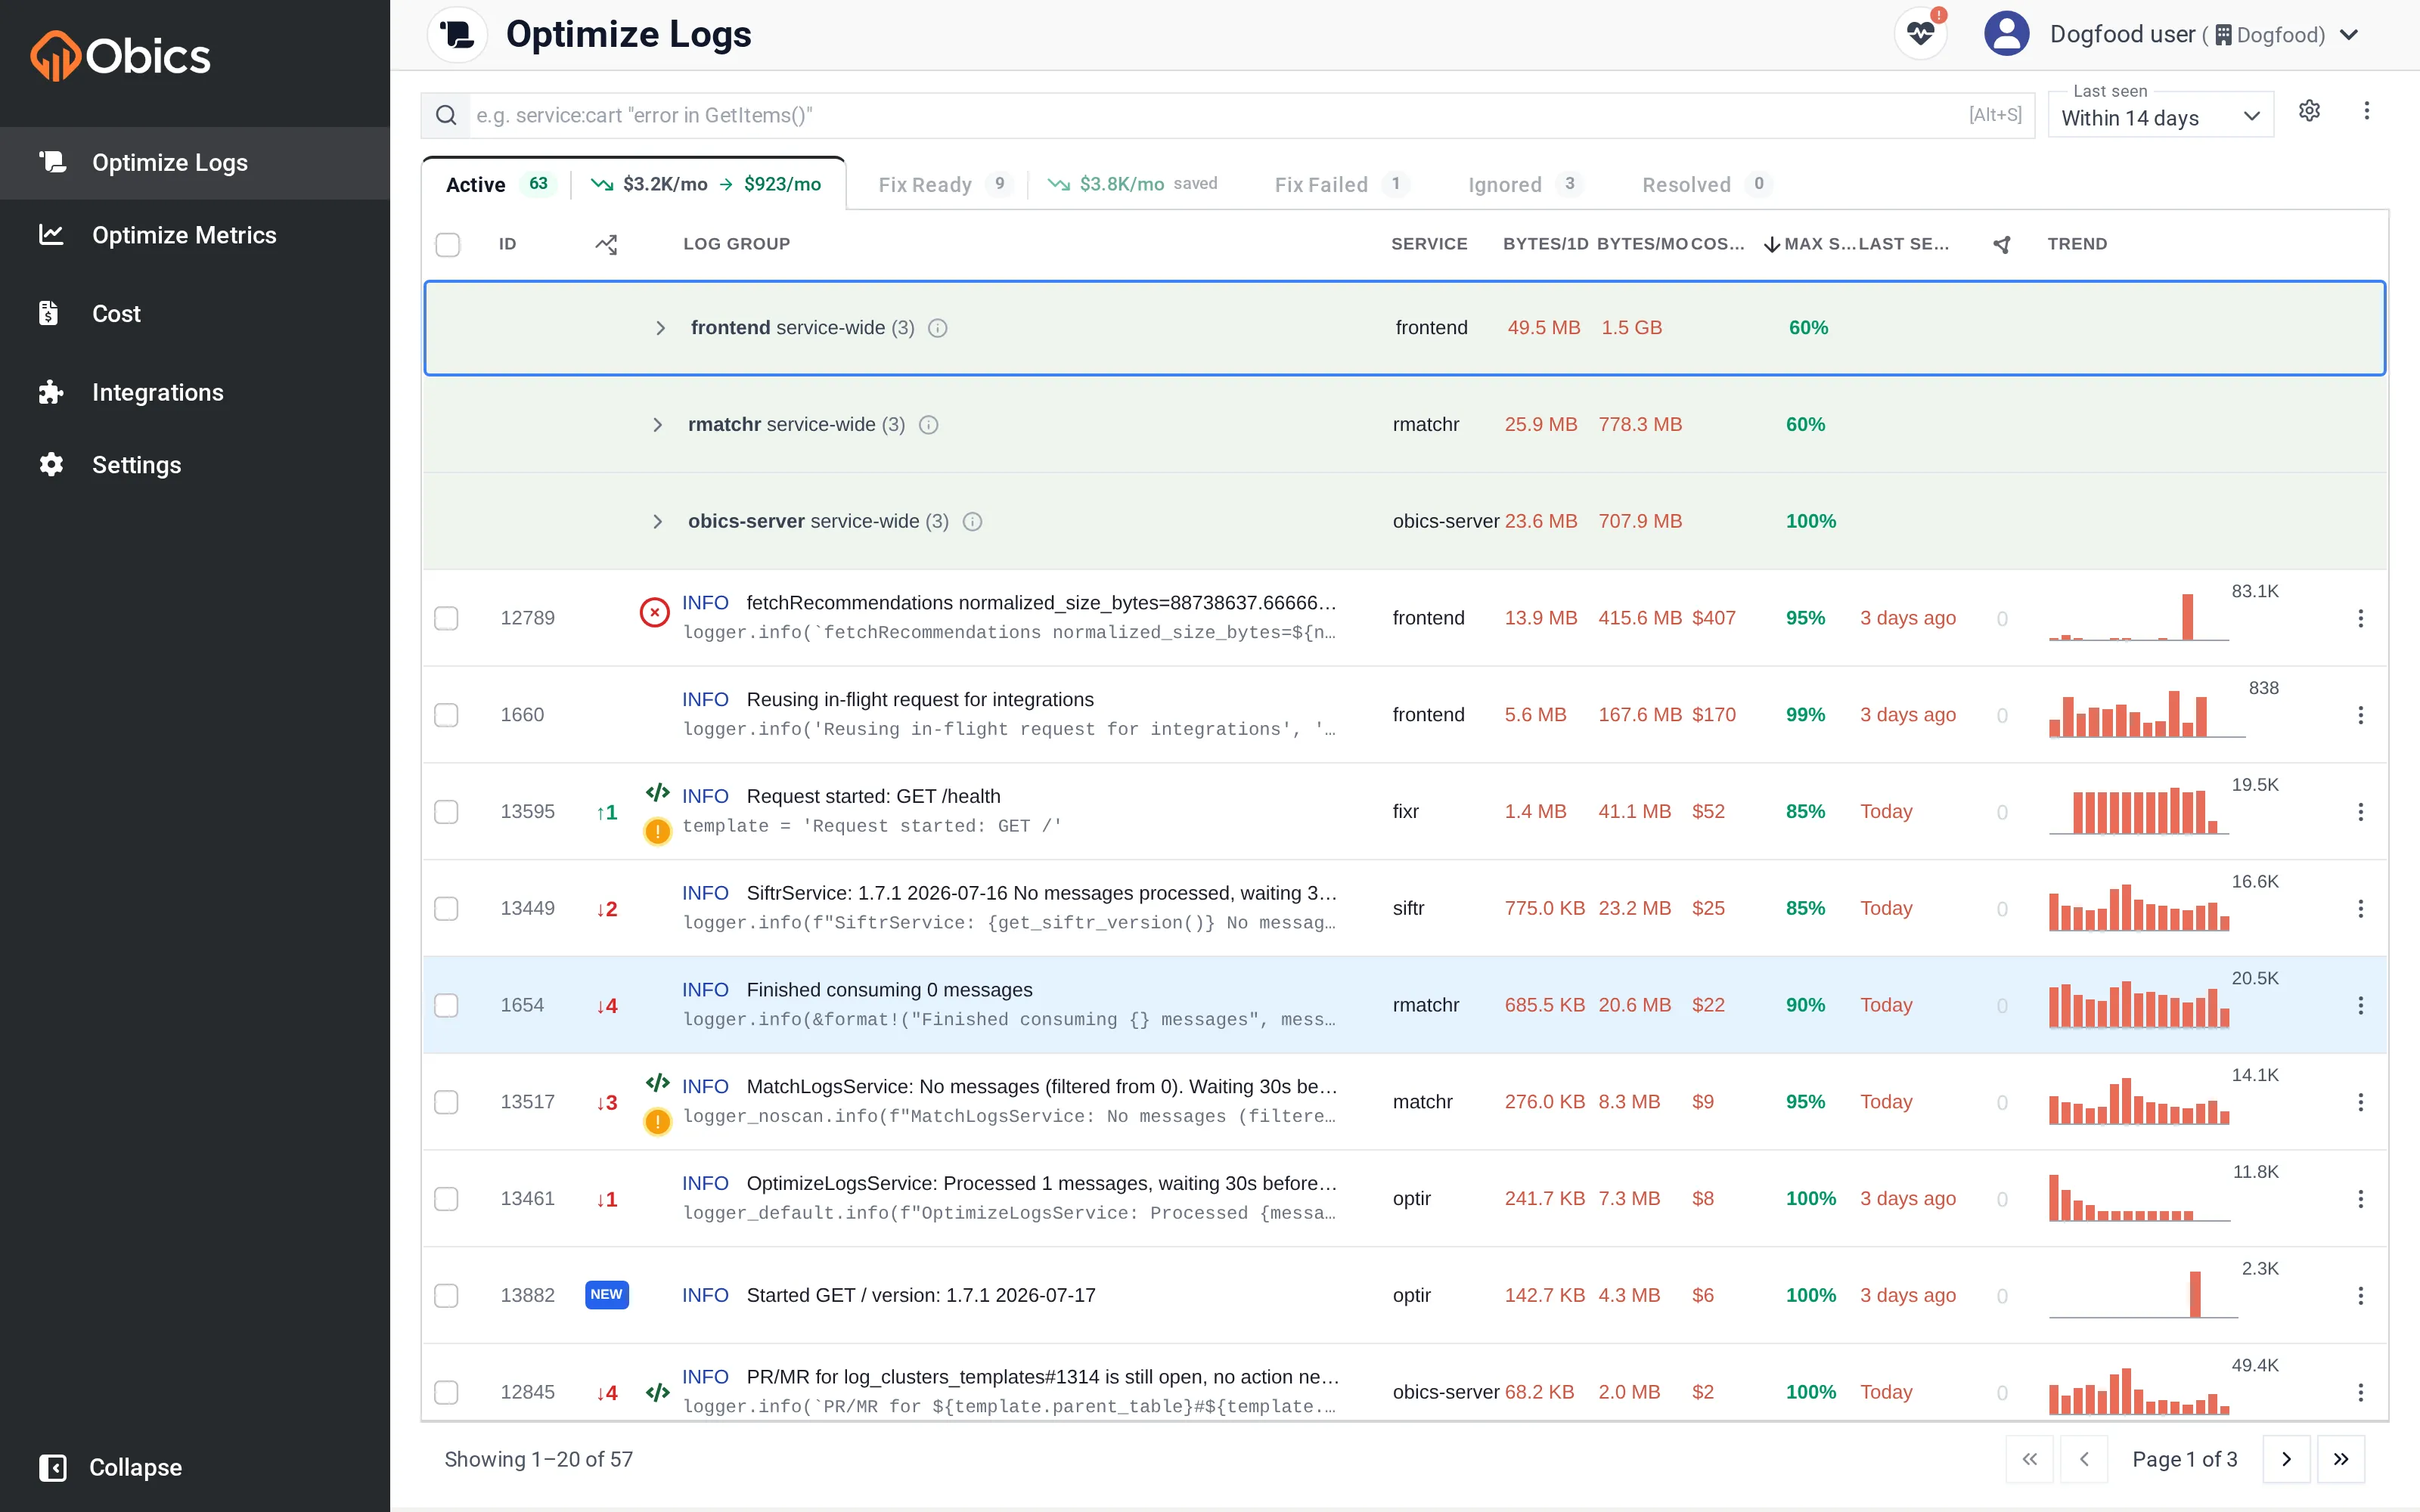Expand the obics-server service-wide group
The image size is (2420, 1512).
[657, 522]
